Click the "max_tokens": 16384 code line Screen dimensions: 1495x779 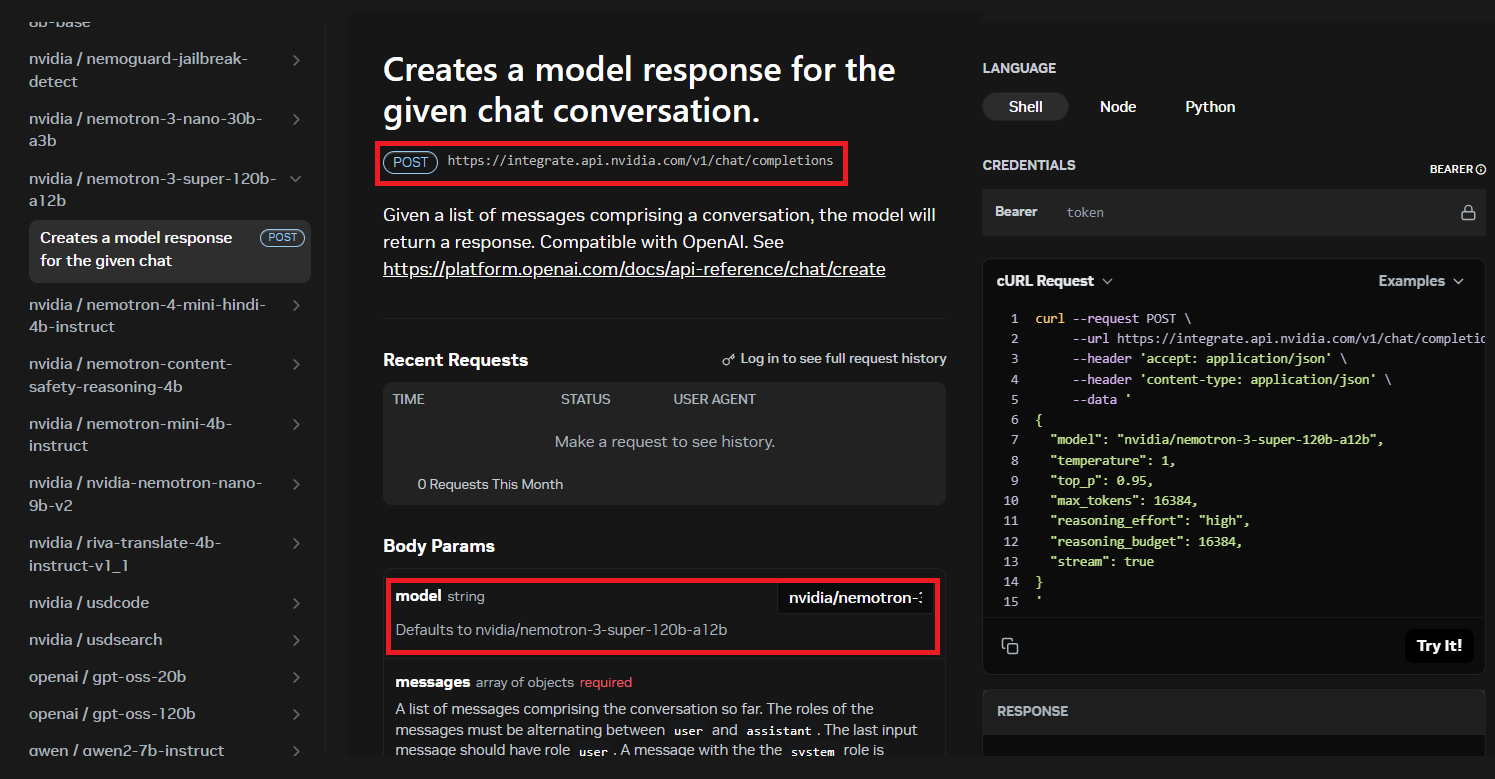tap(1124, 501)
